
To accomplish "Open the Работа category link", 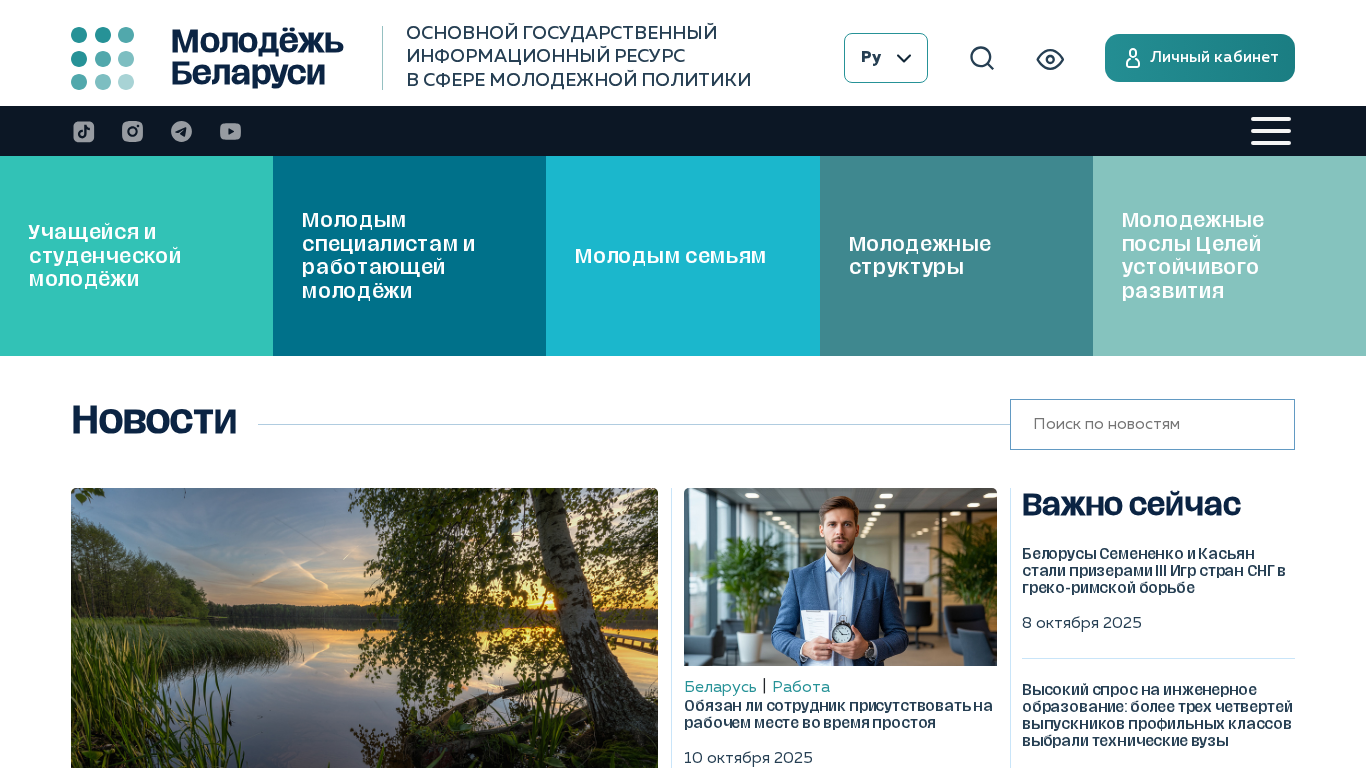I will (x=801, y=687).
